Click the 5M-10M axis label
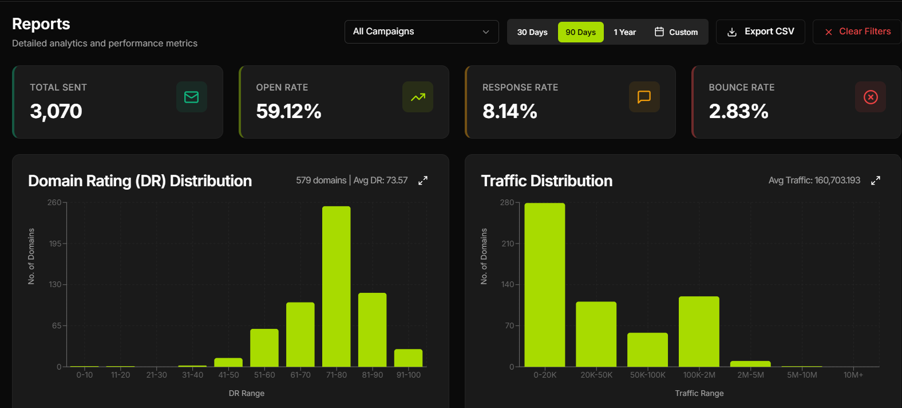 coord(802,375)
